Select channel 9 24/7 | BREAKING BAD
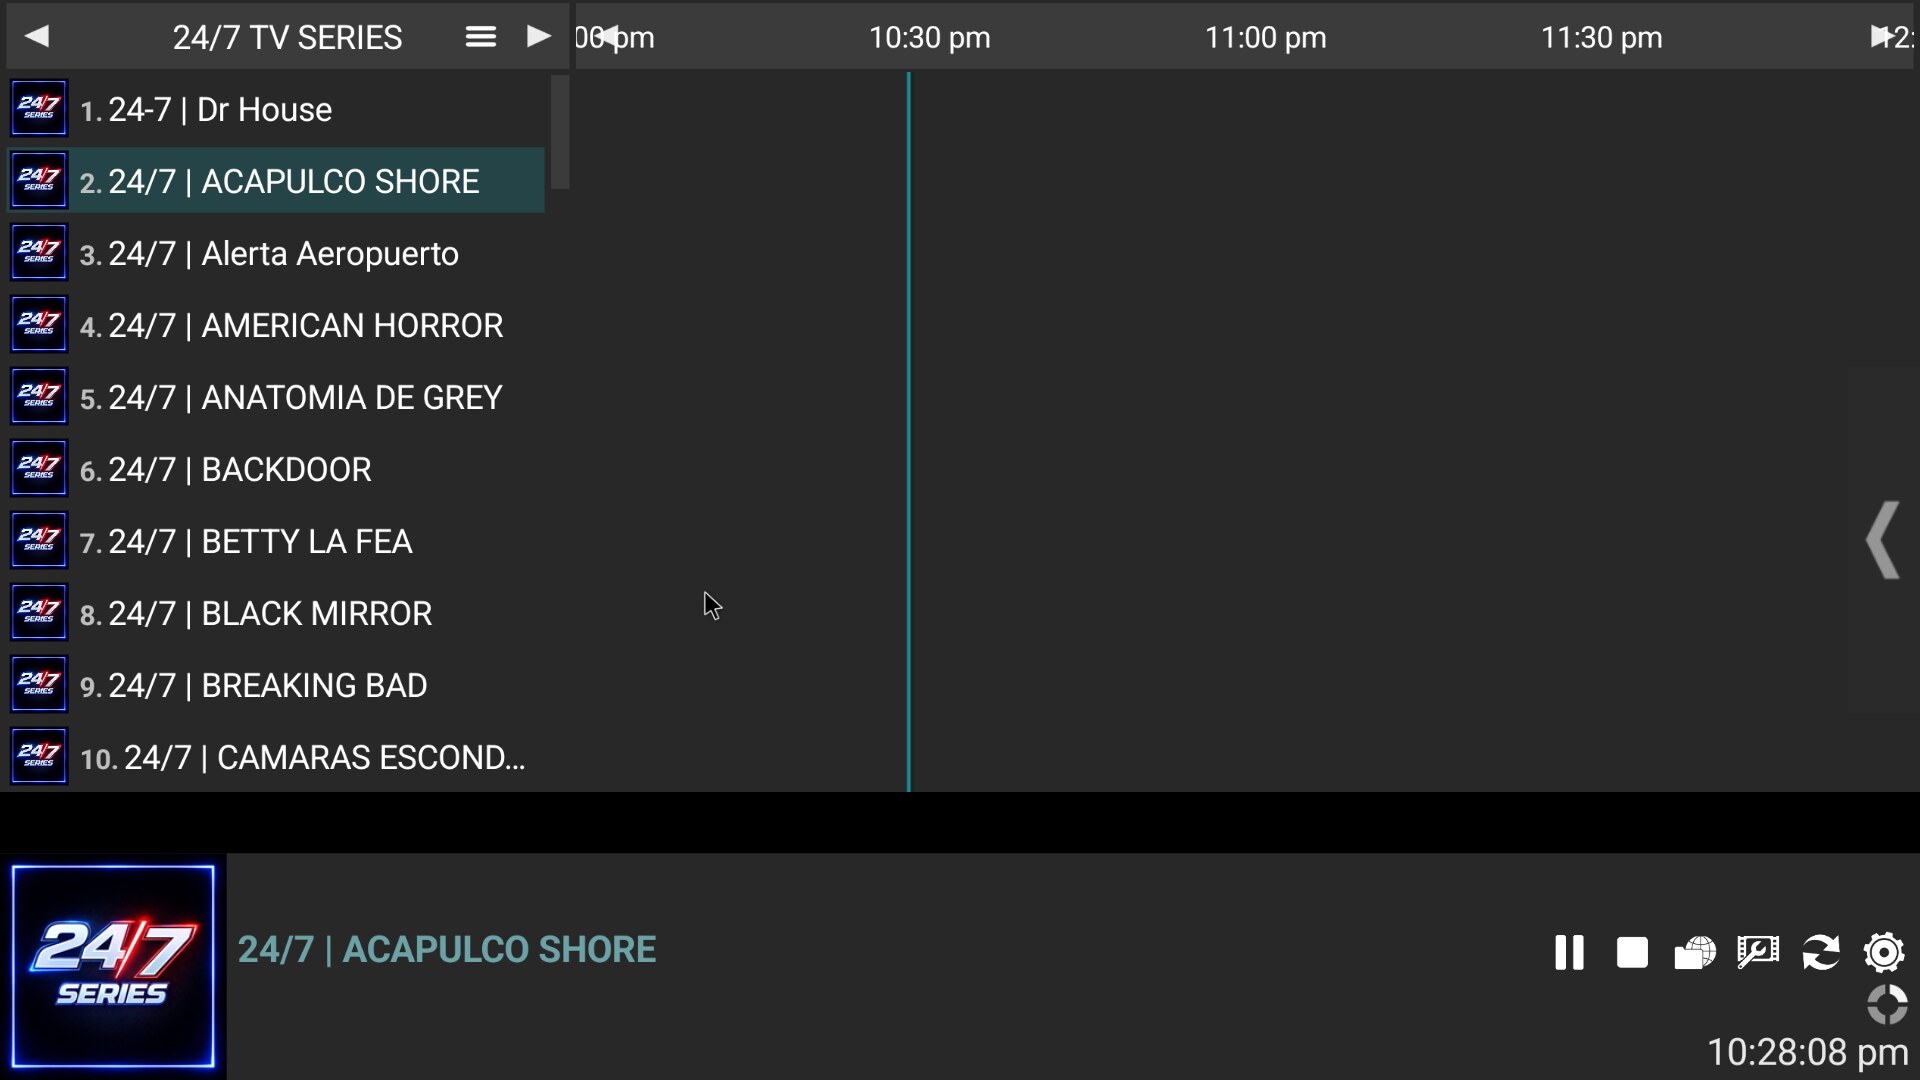 pyautogui.click(x=276, y=685)
